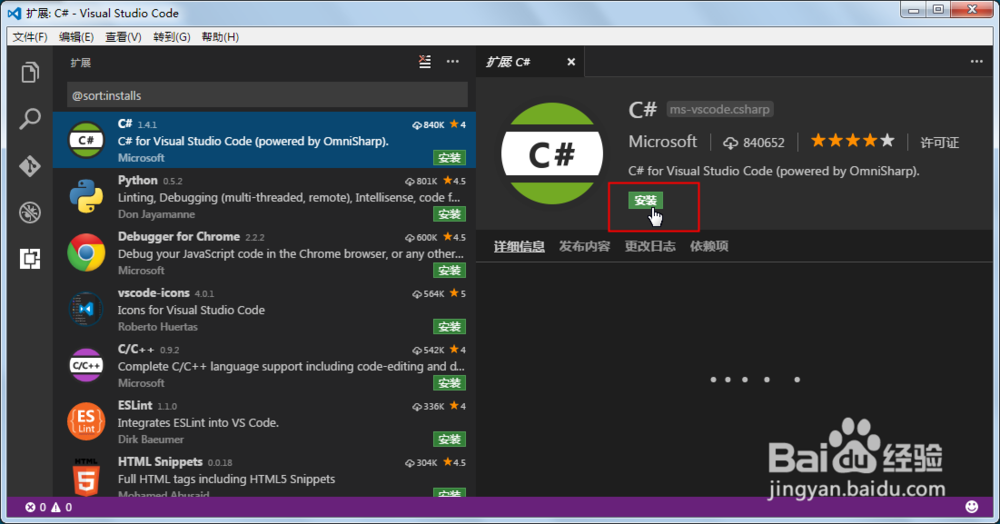Viewport: 1000px width, 524px height.
Task: Click the smiley feedback icon in status bar
Action: point(971,507)
